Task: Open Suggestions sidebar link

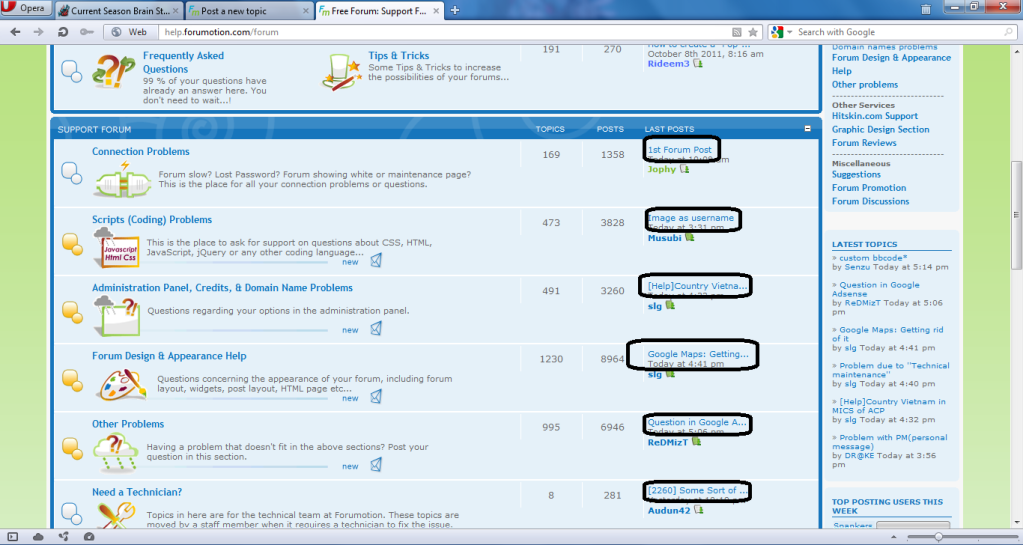Action: 856,175
